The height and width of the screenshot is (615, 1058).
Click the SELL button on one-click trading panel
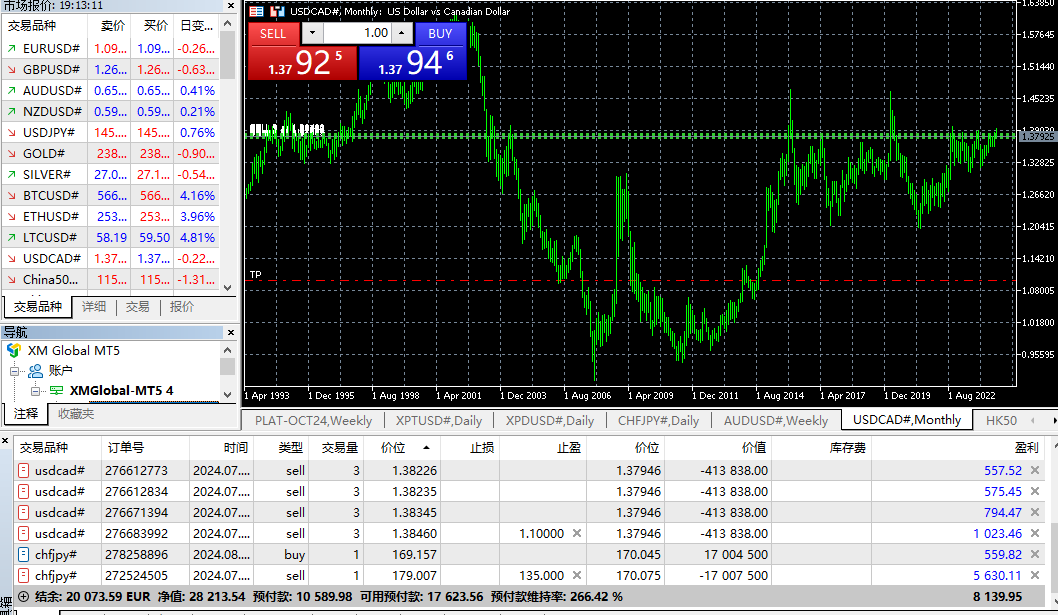point(273,33)
